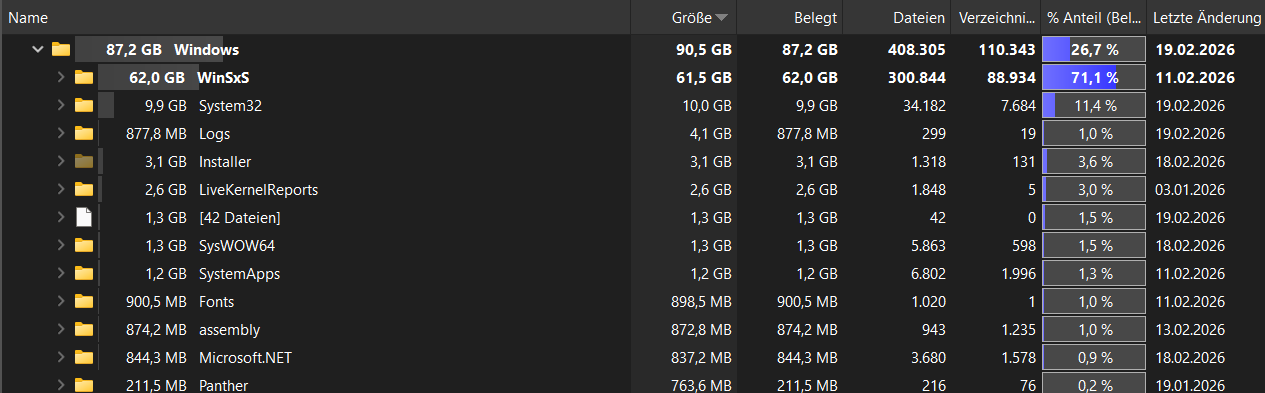Expand the Logs folder

[x=60, y=133]
